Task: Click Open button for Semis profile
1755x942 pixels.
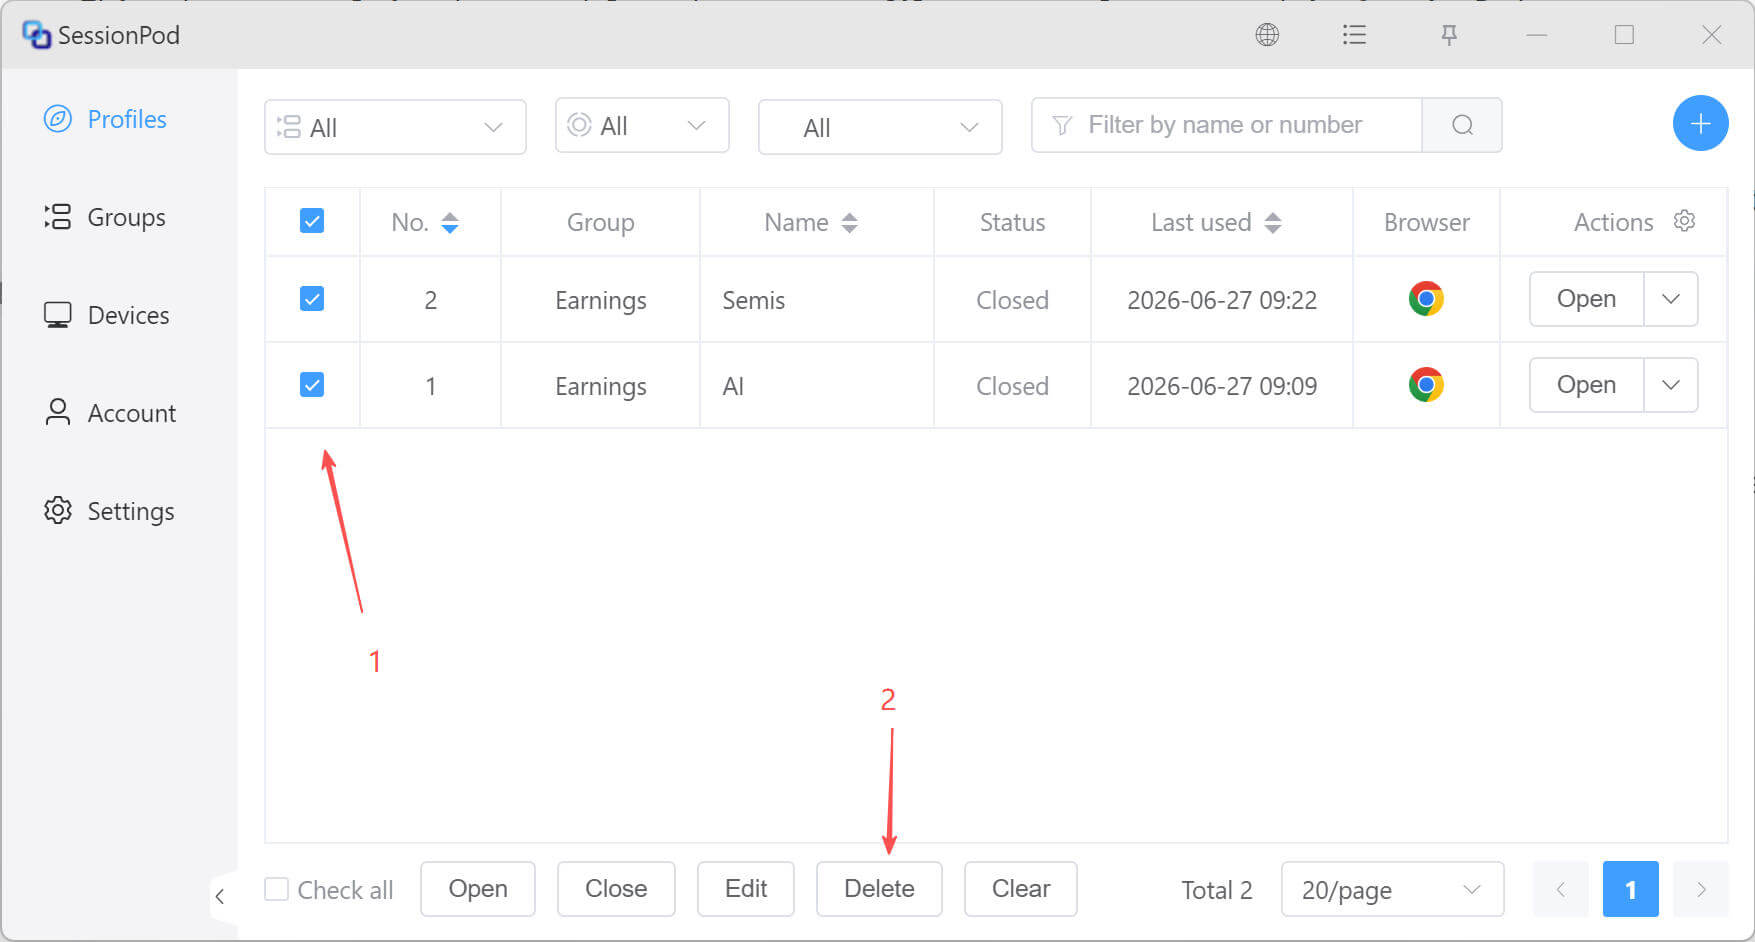Action: pyautogui.click(x=1586, y=299)
